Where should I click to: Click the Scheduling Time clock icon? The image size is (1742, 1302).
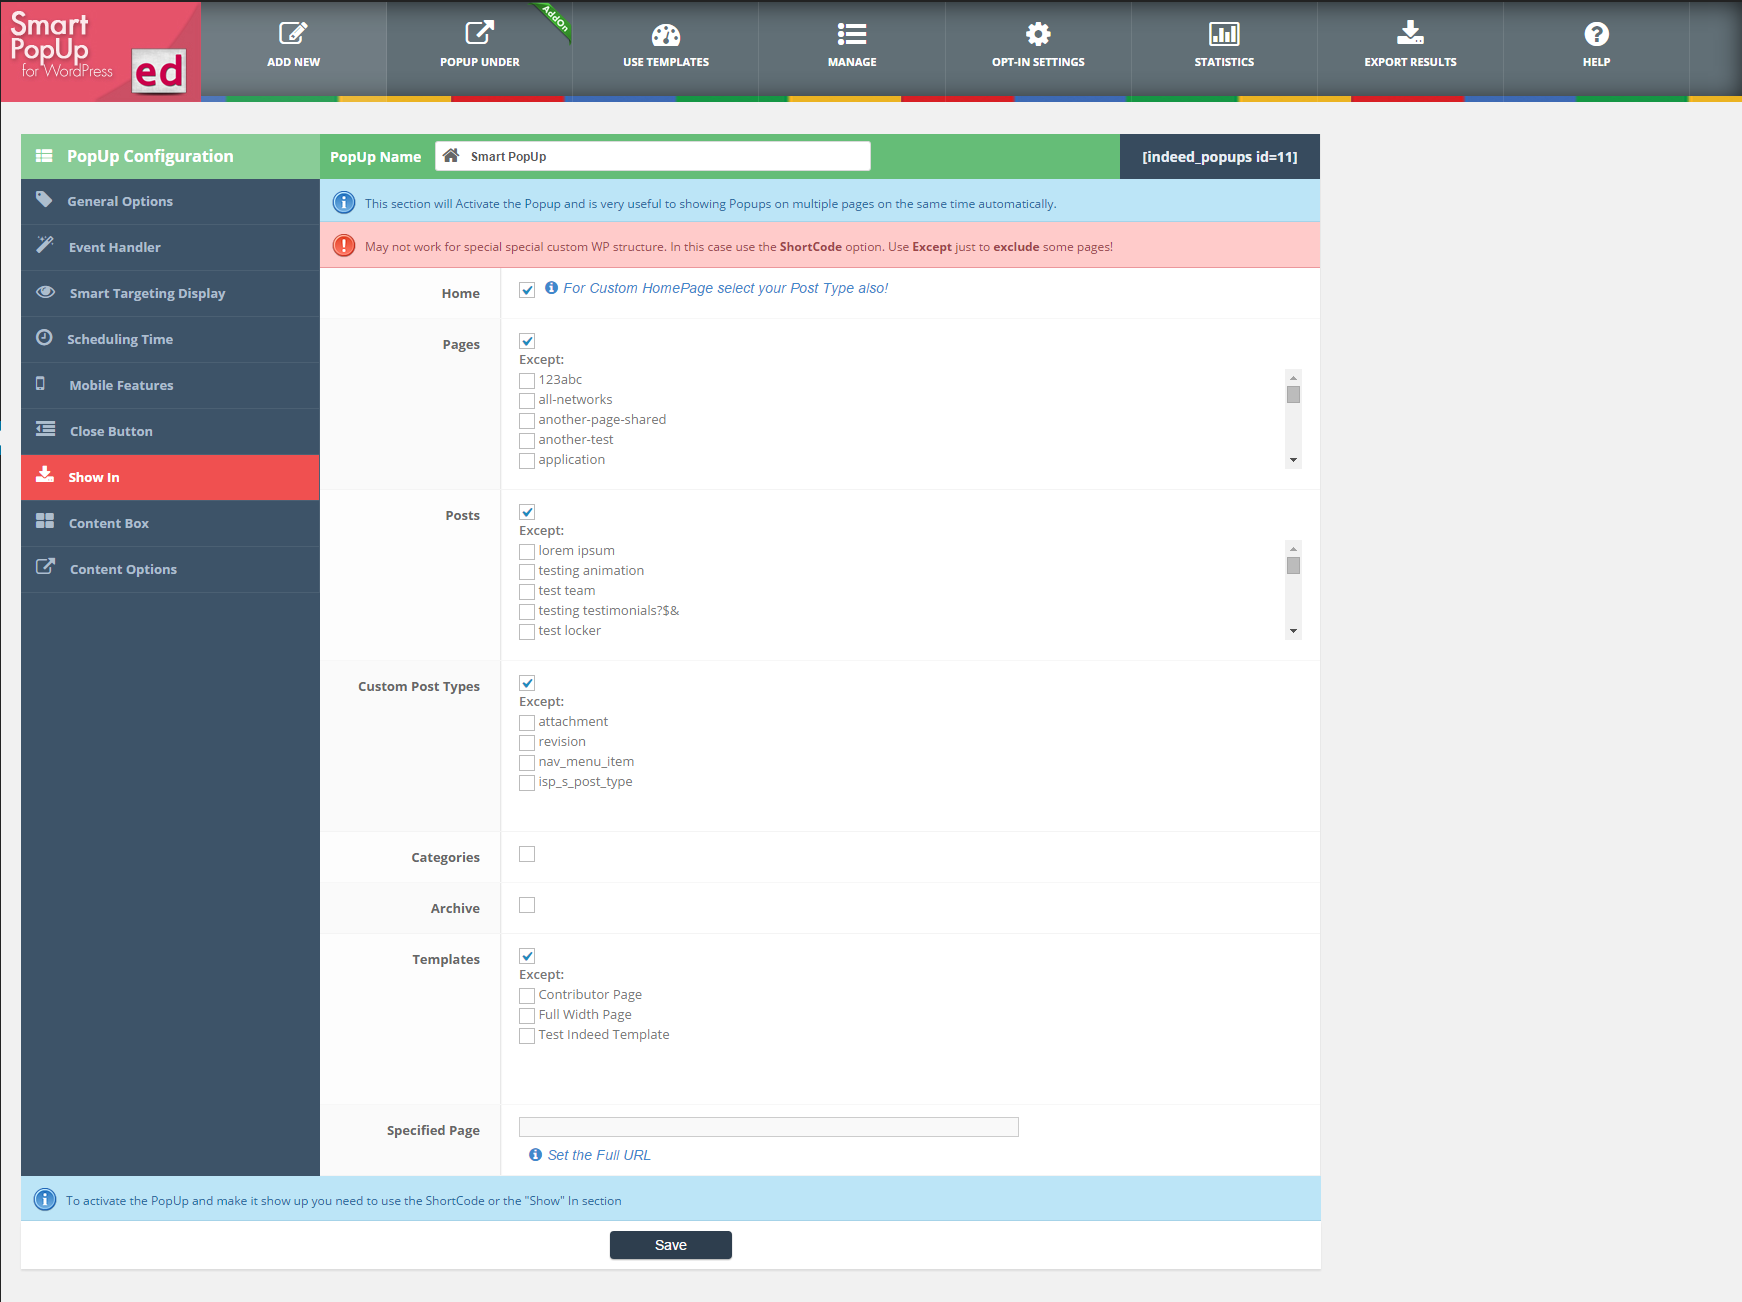point(44,337)
